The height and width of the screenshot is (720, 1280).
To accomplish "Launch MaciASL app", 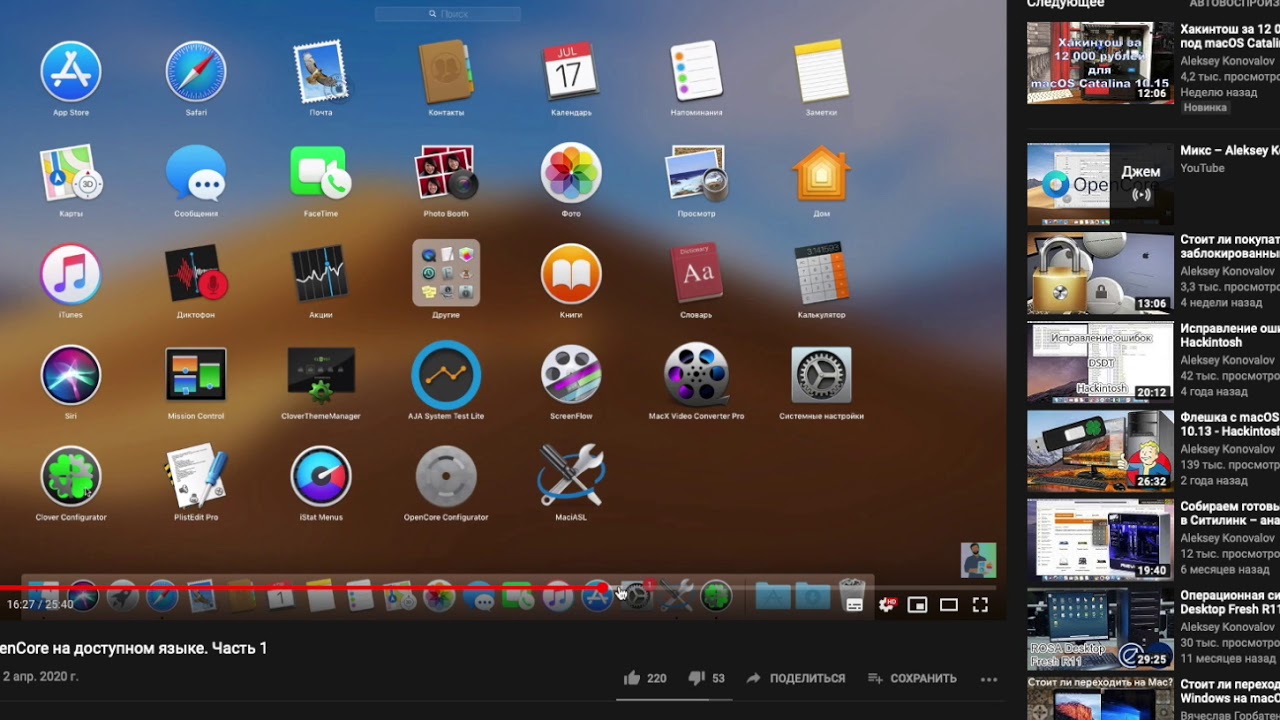I will coord(571,476).
